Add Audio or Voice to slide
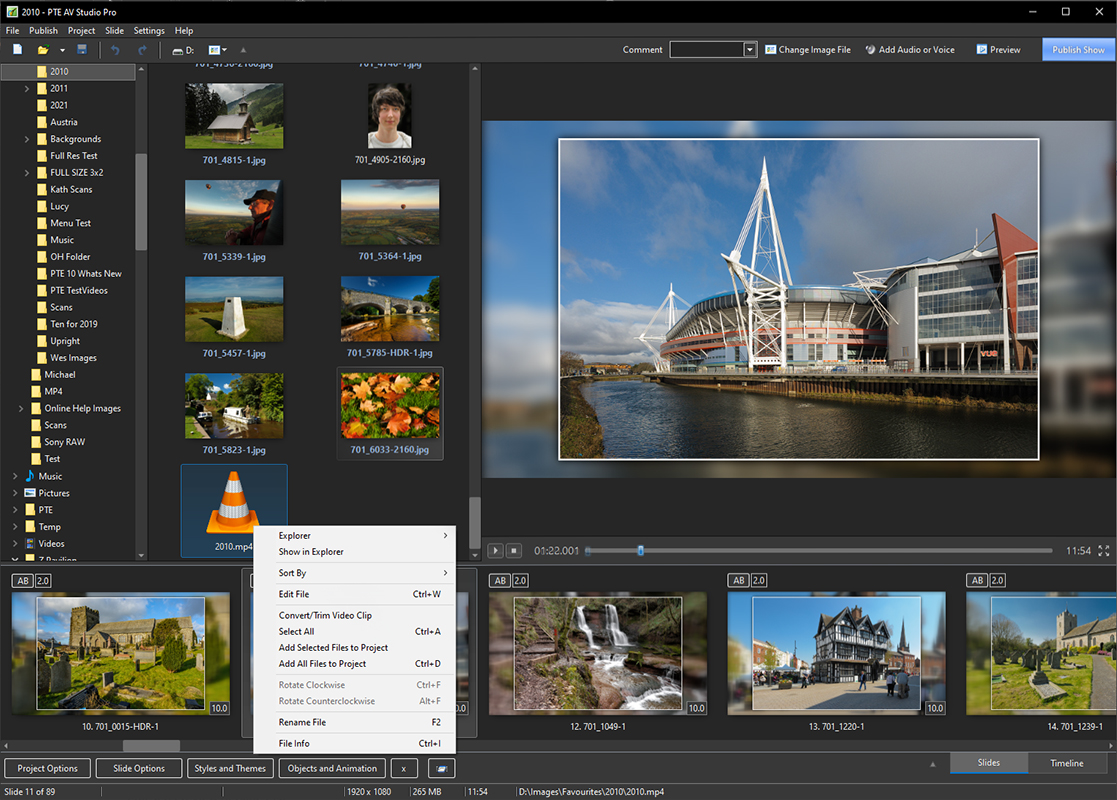1117x800 pixels. pyautogui.click(x=910, y=50)
